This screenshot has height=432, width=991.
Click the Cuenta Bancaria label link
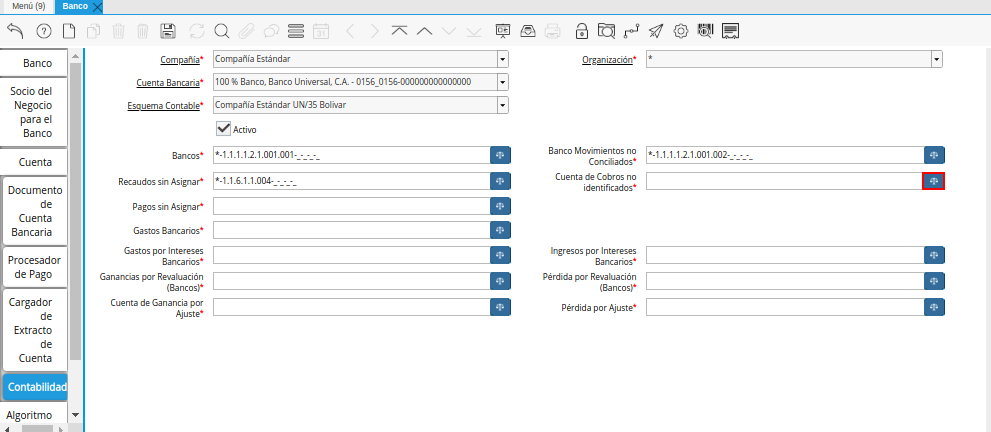point(168,82)
